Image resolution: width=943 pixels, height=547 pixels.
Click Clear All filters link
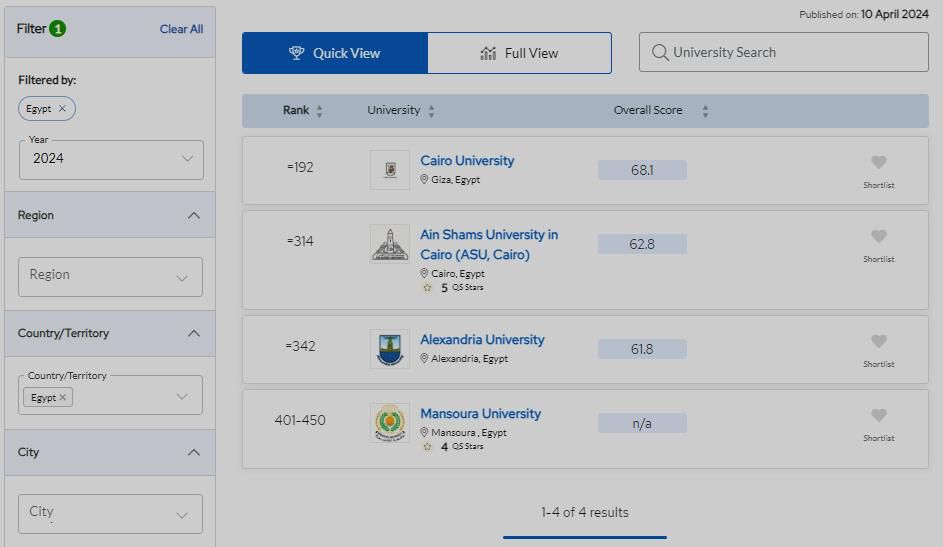pyautogui.click(x=181, y=29)
